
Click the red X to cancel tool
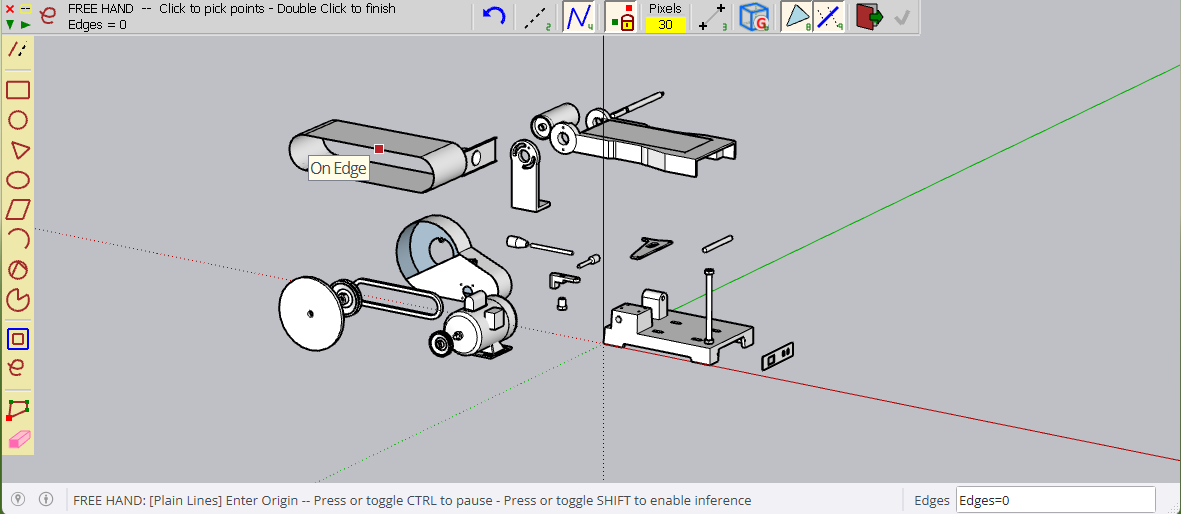(x=10, y=9)
